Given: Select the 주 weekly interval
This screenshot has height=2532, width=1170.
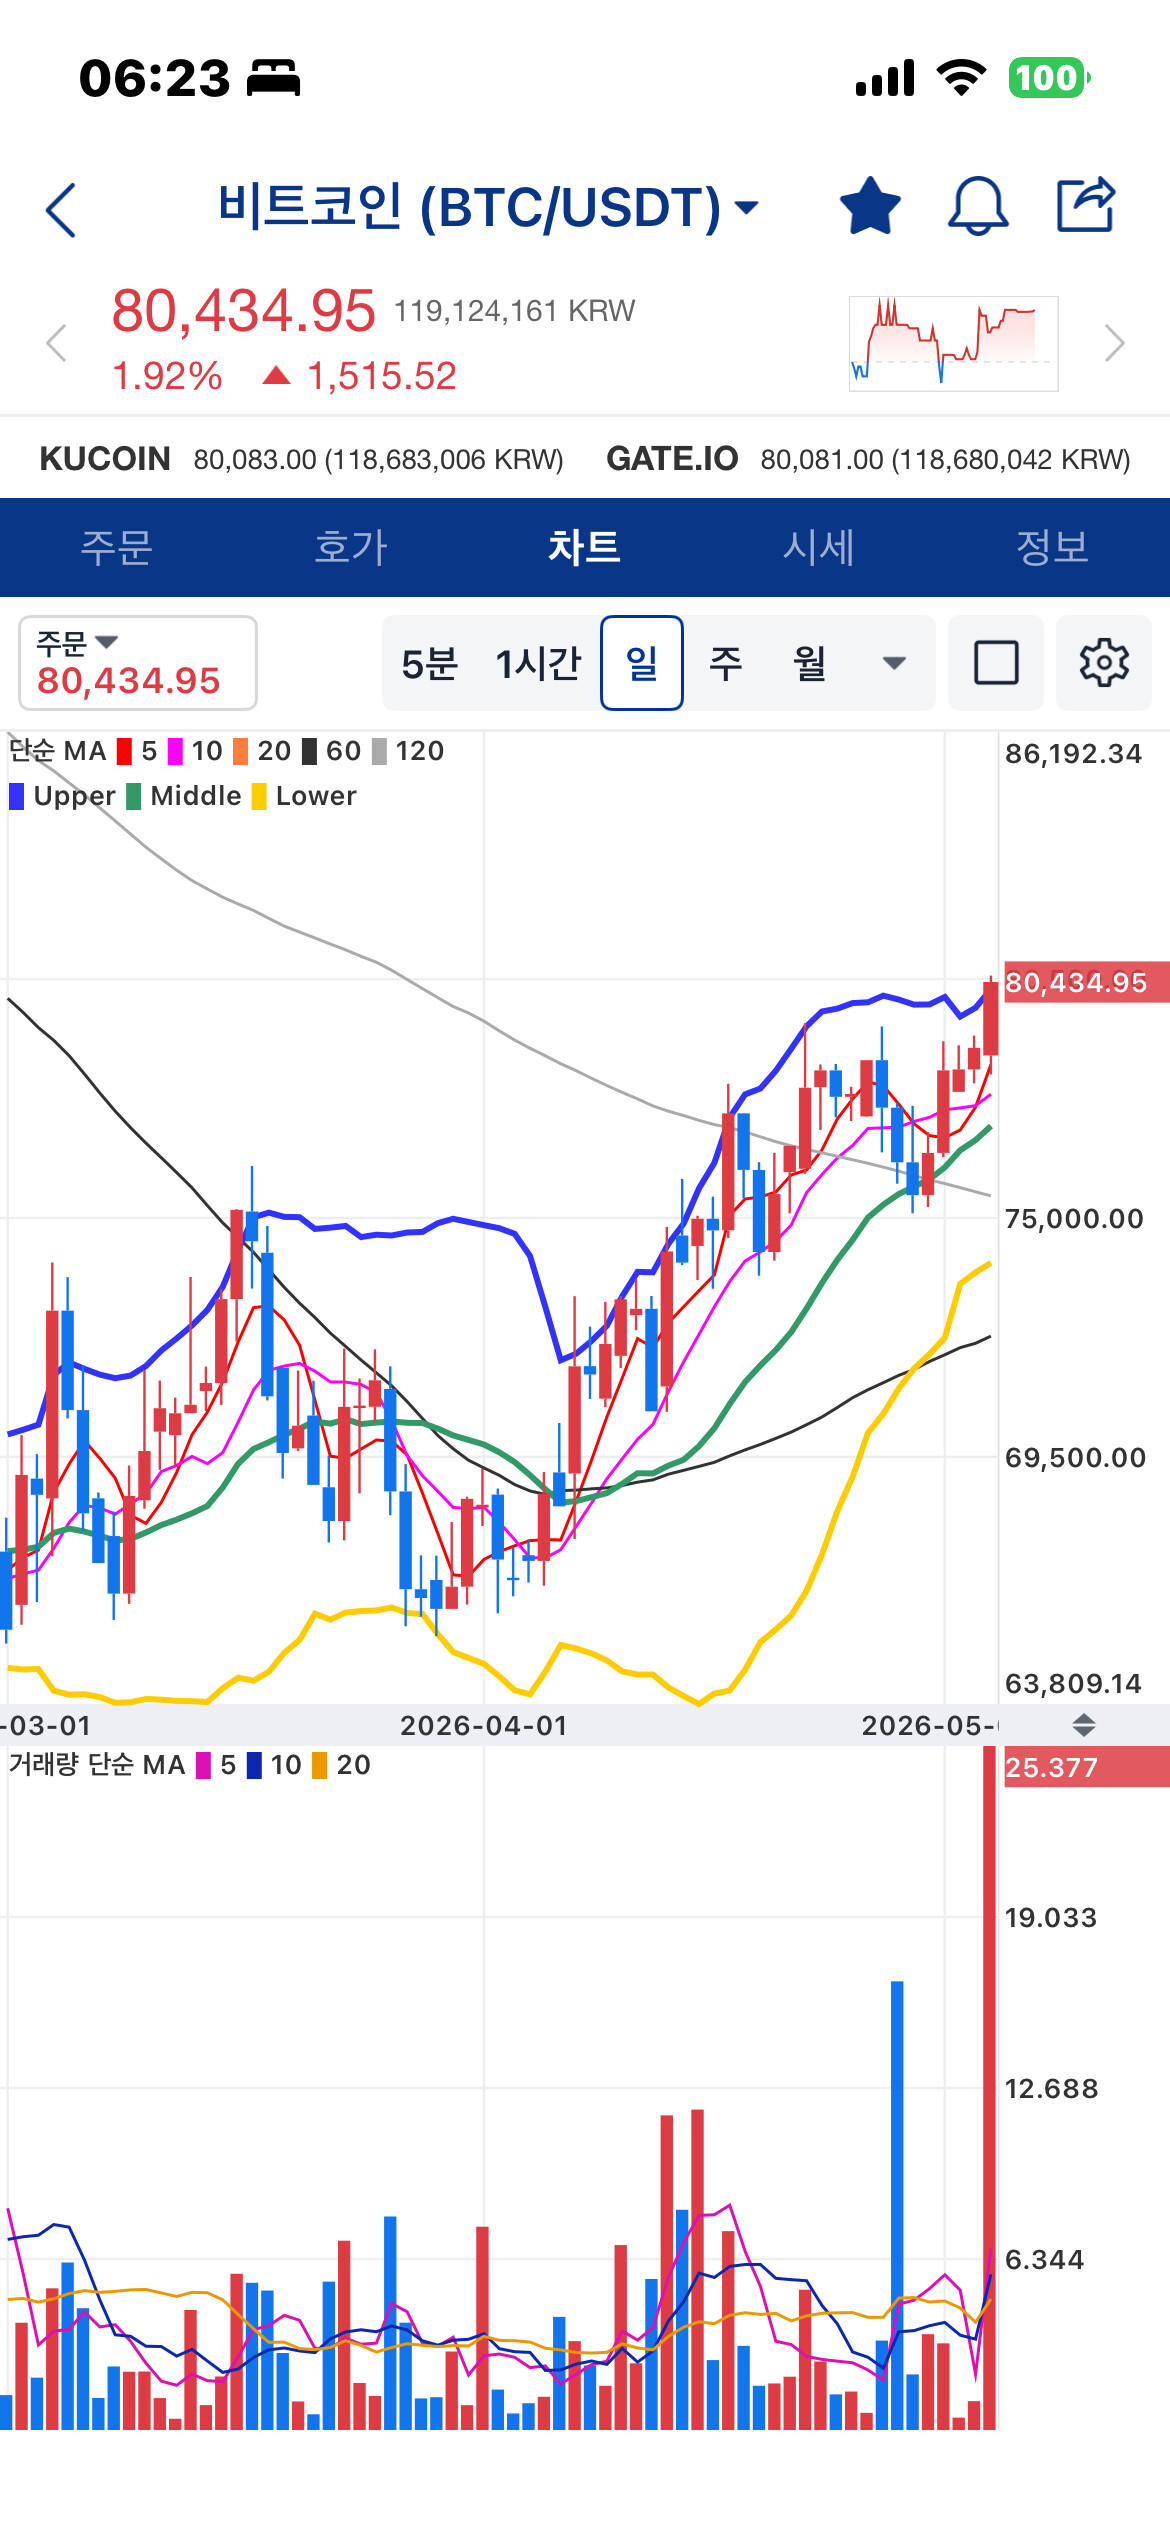Looking at the screenshot, I should 726,664.
